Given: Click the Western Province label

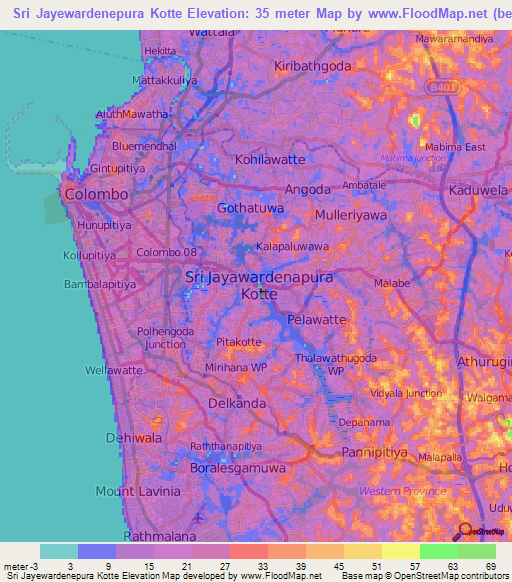Looking at the screenshot, I should (402, 491).
